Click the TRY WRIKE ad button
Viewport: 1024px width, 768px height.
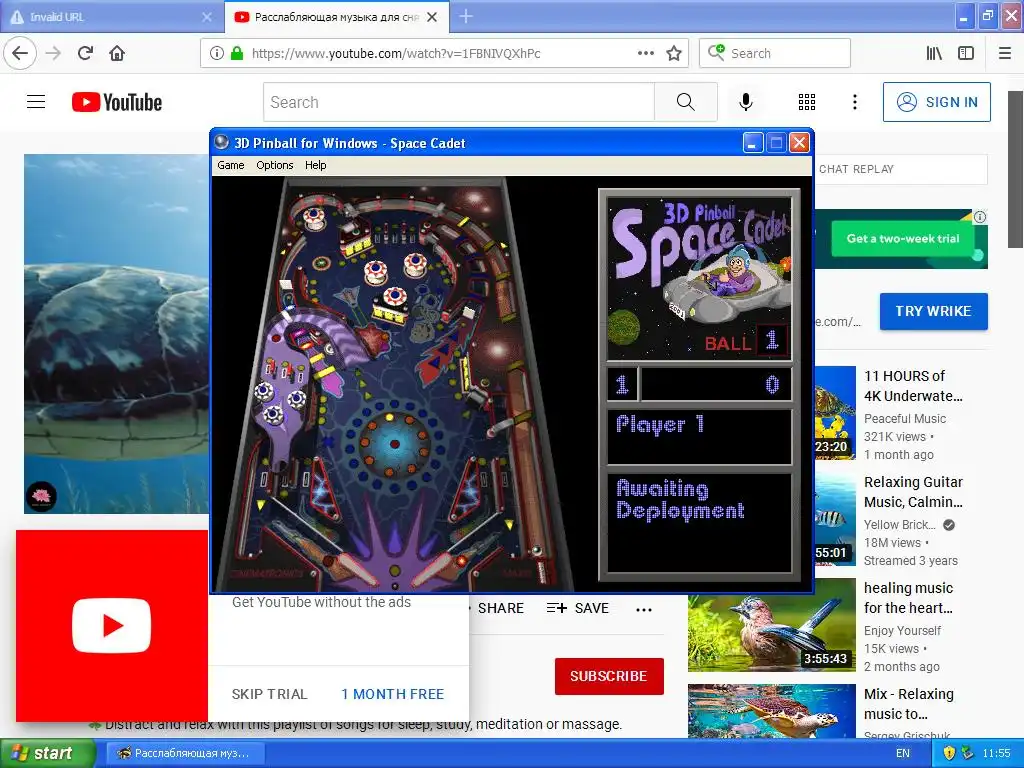(x=933, y=311)
